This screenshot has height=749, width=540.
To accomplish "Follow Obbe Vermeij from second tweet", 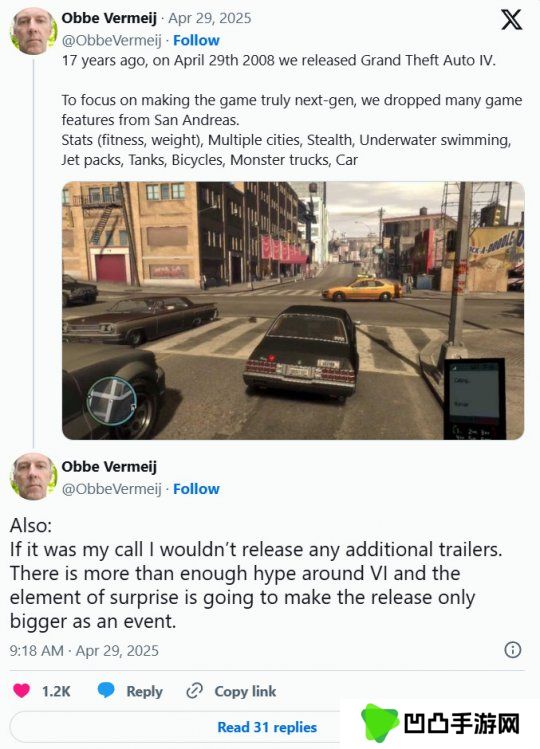I will 196,489.
